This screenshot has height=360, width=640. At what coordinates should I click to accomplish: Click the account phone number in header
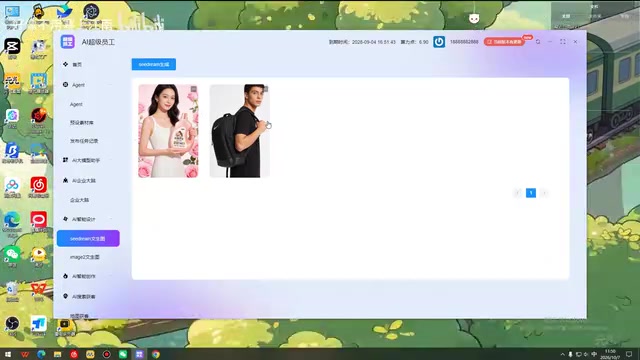coord(464,42)
